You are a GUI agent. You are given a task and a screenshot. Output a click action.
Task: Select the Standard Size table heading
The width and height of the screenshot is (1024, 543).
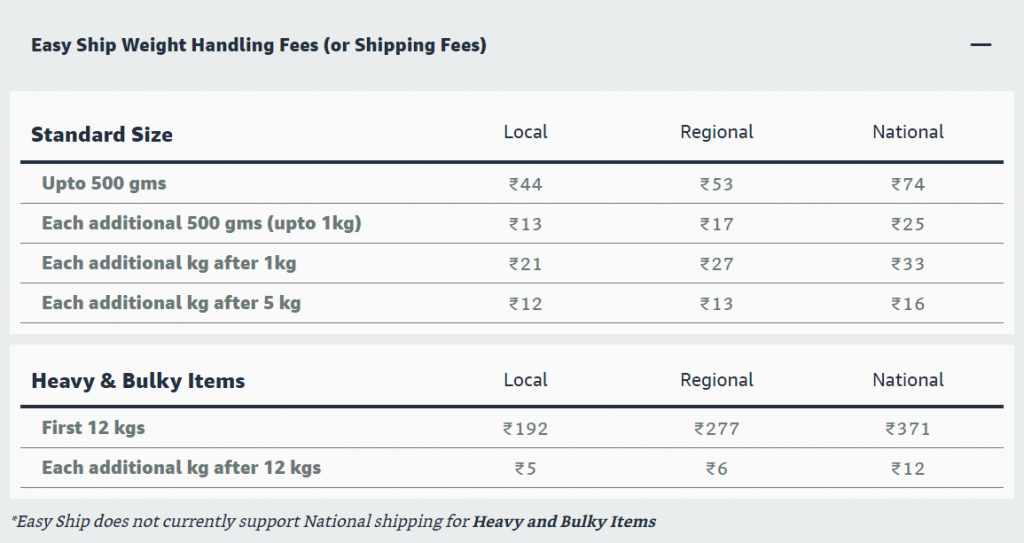(x=102, y=135)
